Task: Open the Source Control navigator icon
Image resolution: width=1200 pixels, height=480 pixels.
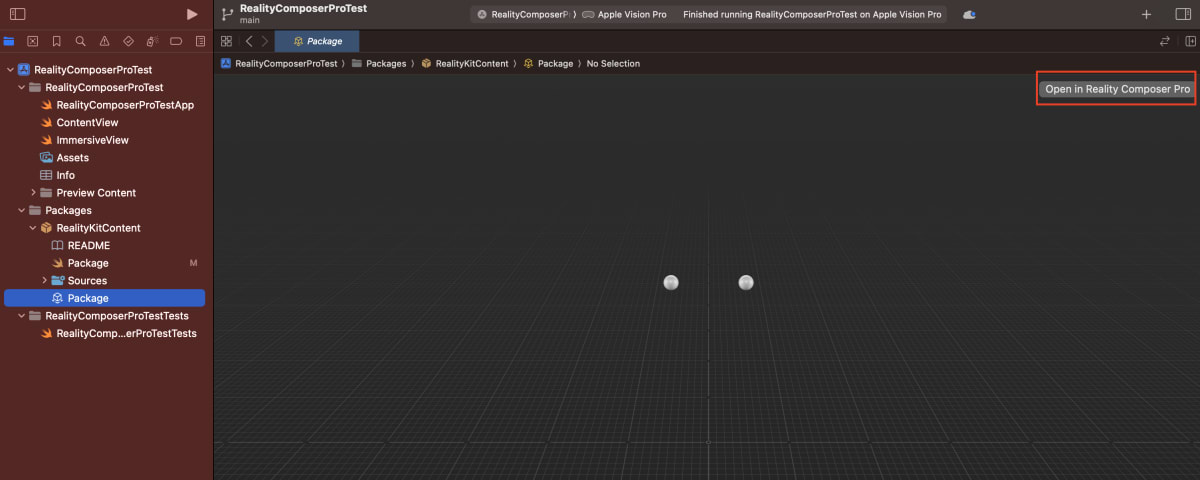Action: click(x=33, y=41)
